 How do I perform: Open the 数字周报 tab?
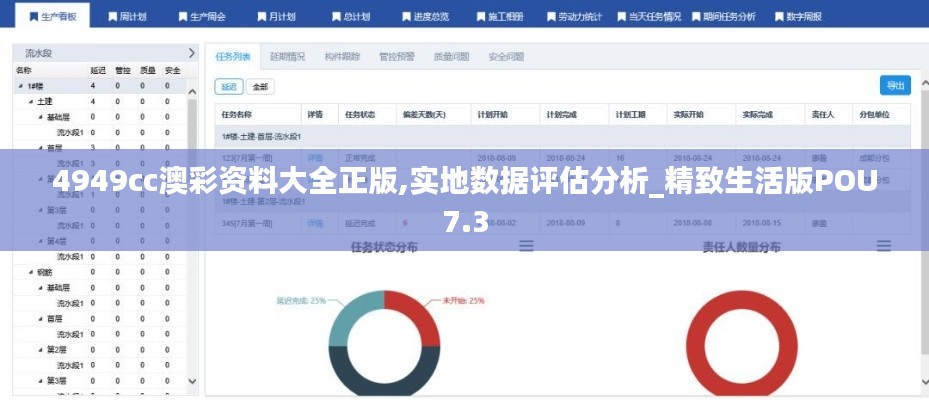point(798,17)
